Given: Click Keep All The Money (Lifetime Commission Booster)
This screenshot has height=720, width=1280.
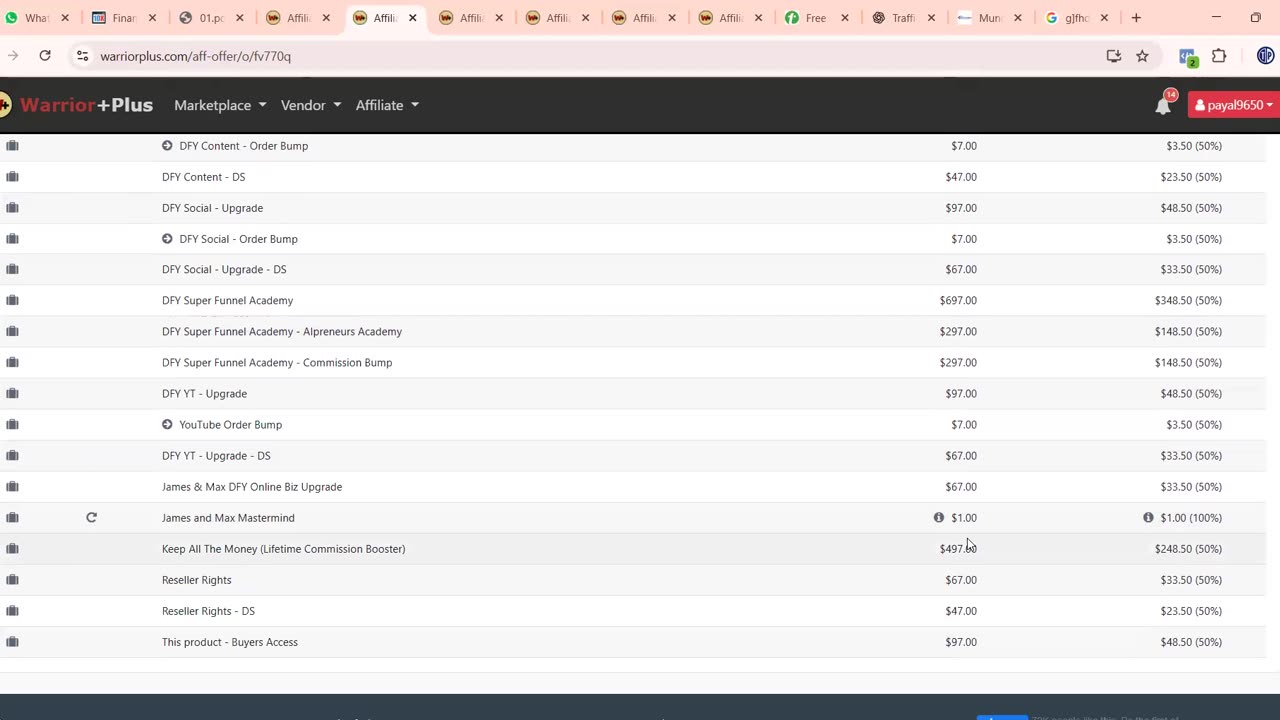Looking at the screenshot, I should pos(283,548).
